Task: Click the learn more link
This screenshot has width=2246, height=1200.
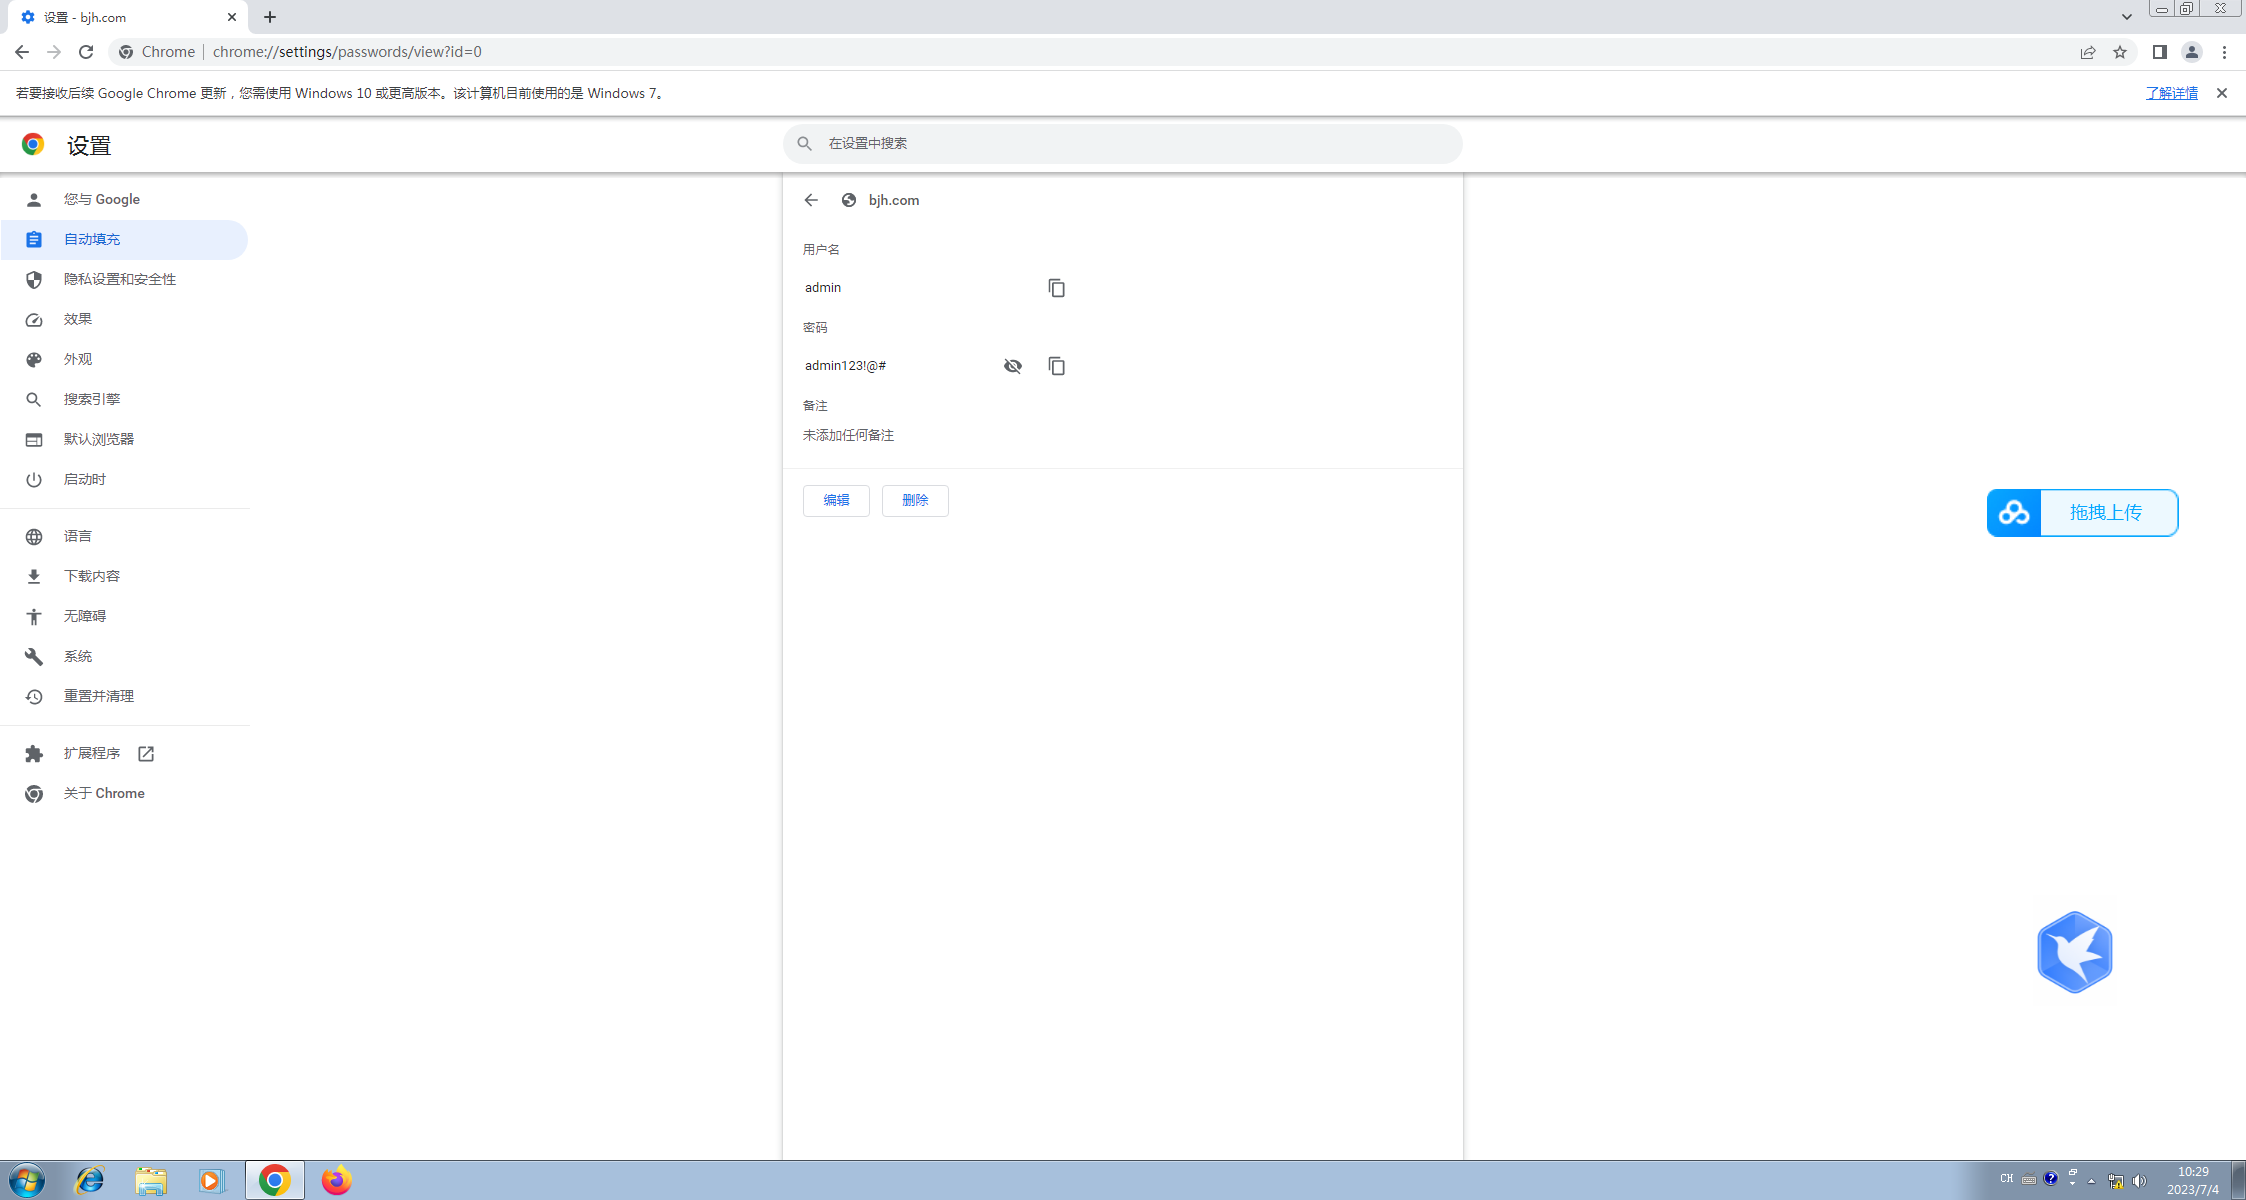Action: pyautogui.click(x=2171, y=93)
